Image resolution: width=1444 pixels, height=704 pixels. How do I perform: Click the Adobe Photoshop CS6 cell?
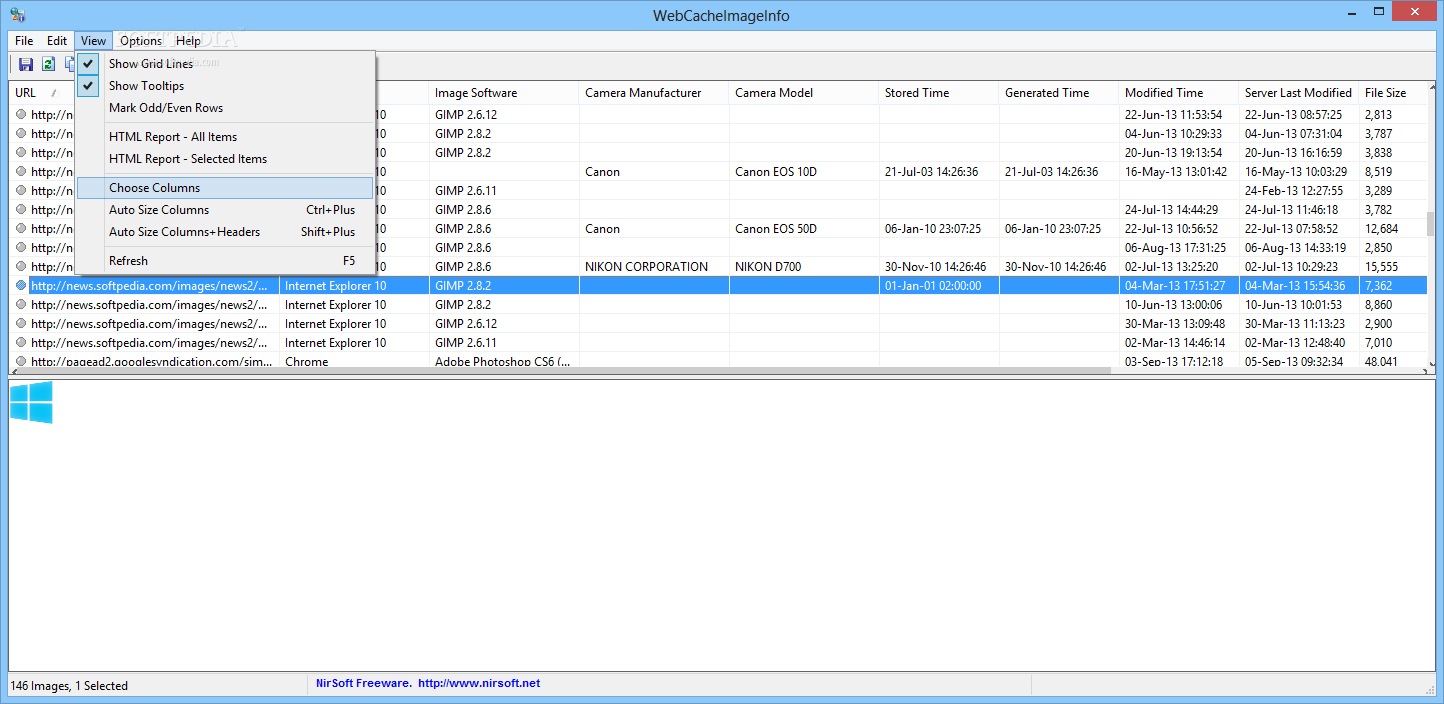504,362
